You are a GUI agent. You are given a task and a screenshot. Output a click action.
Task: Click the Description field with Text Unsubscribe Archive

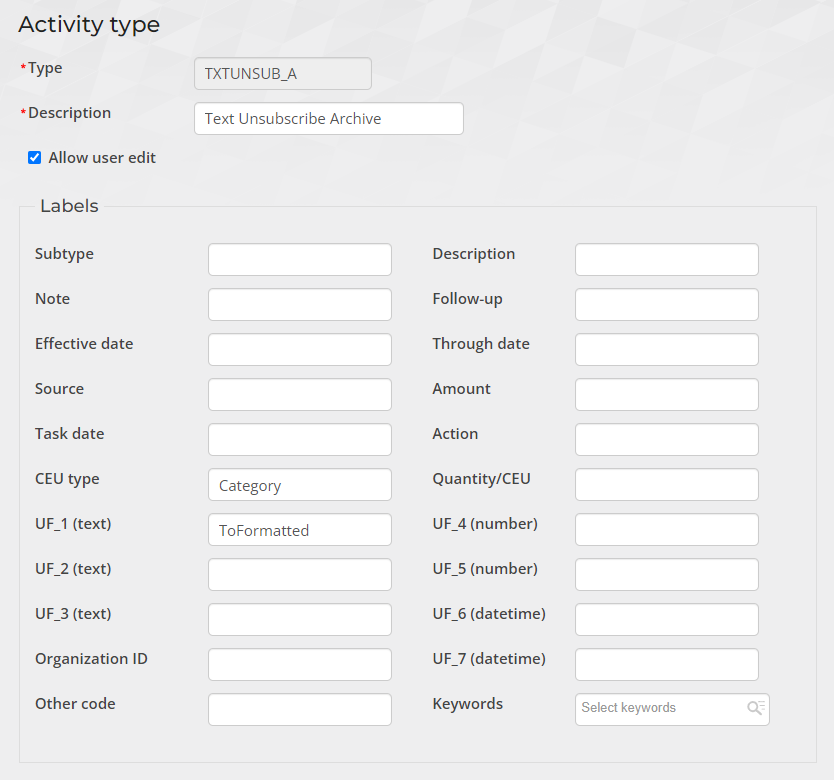pos(328,118)
